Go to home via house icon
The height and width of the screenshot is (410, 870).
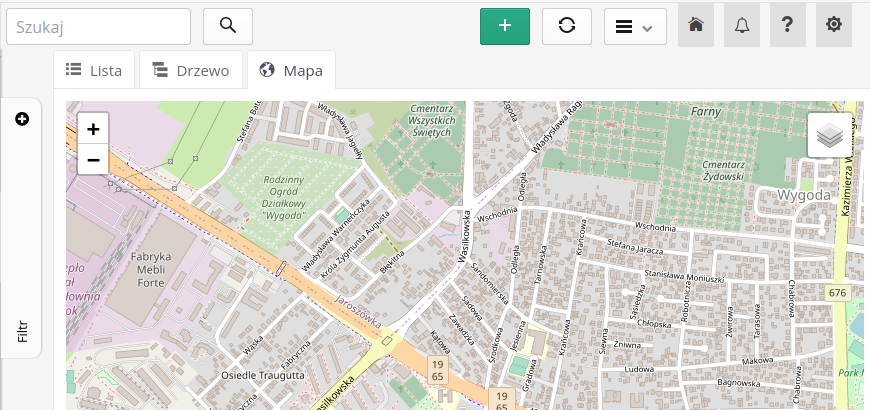(x=696, y=26)
